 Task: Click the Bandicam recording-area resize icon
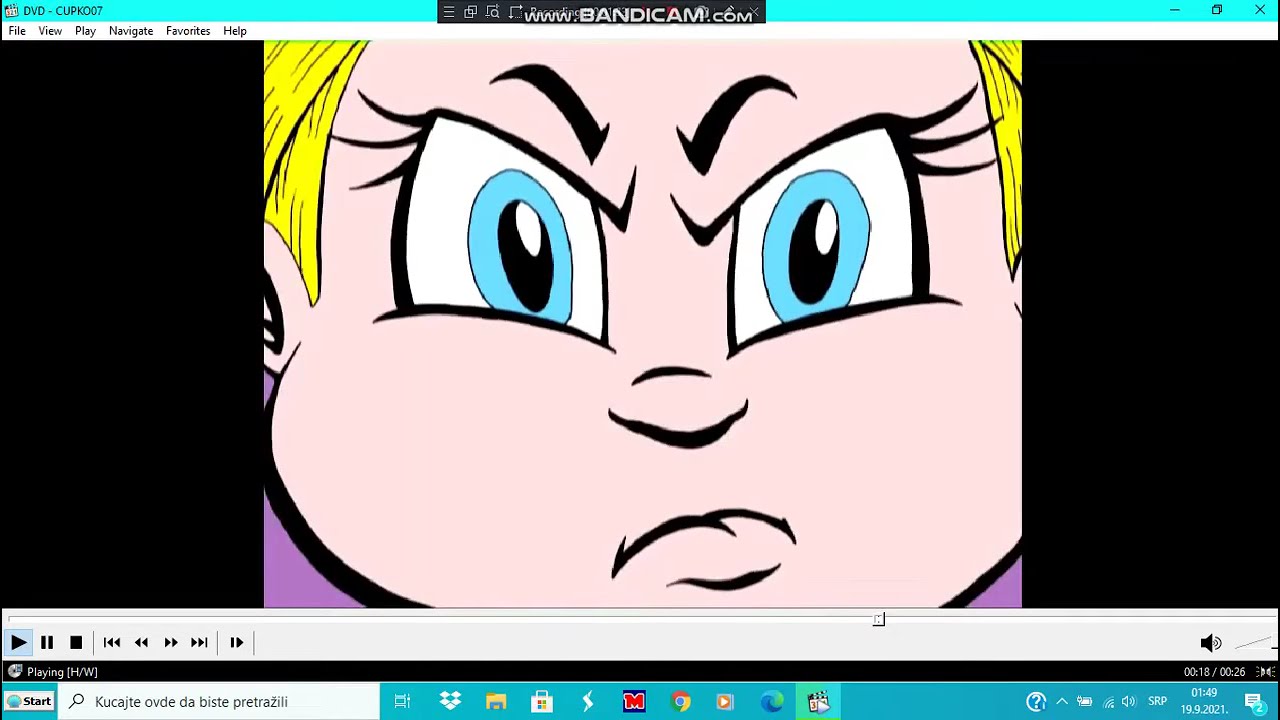516,12
